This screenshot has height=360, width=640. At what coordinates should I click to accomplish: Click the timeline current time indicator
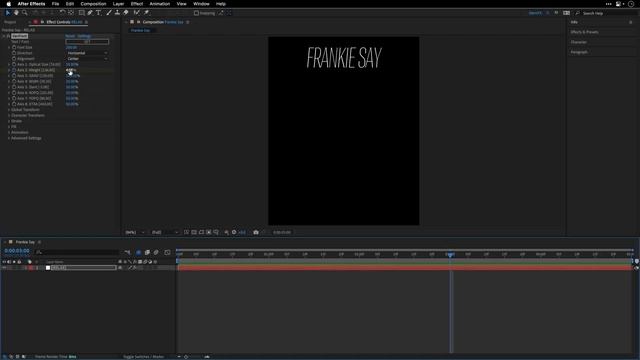tap(450, 254)
